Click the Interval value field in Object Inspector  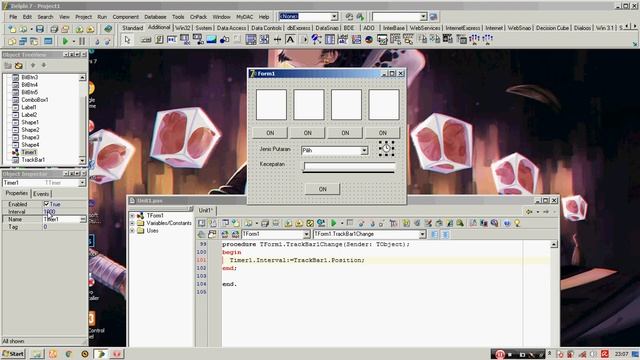tap(64, 211)
